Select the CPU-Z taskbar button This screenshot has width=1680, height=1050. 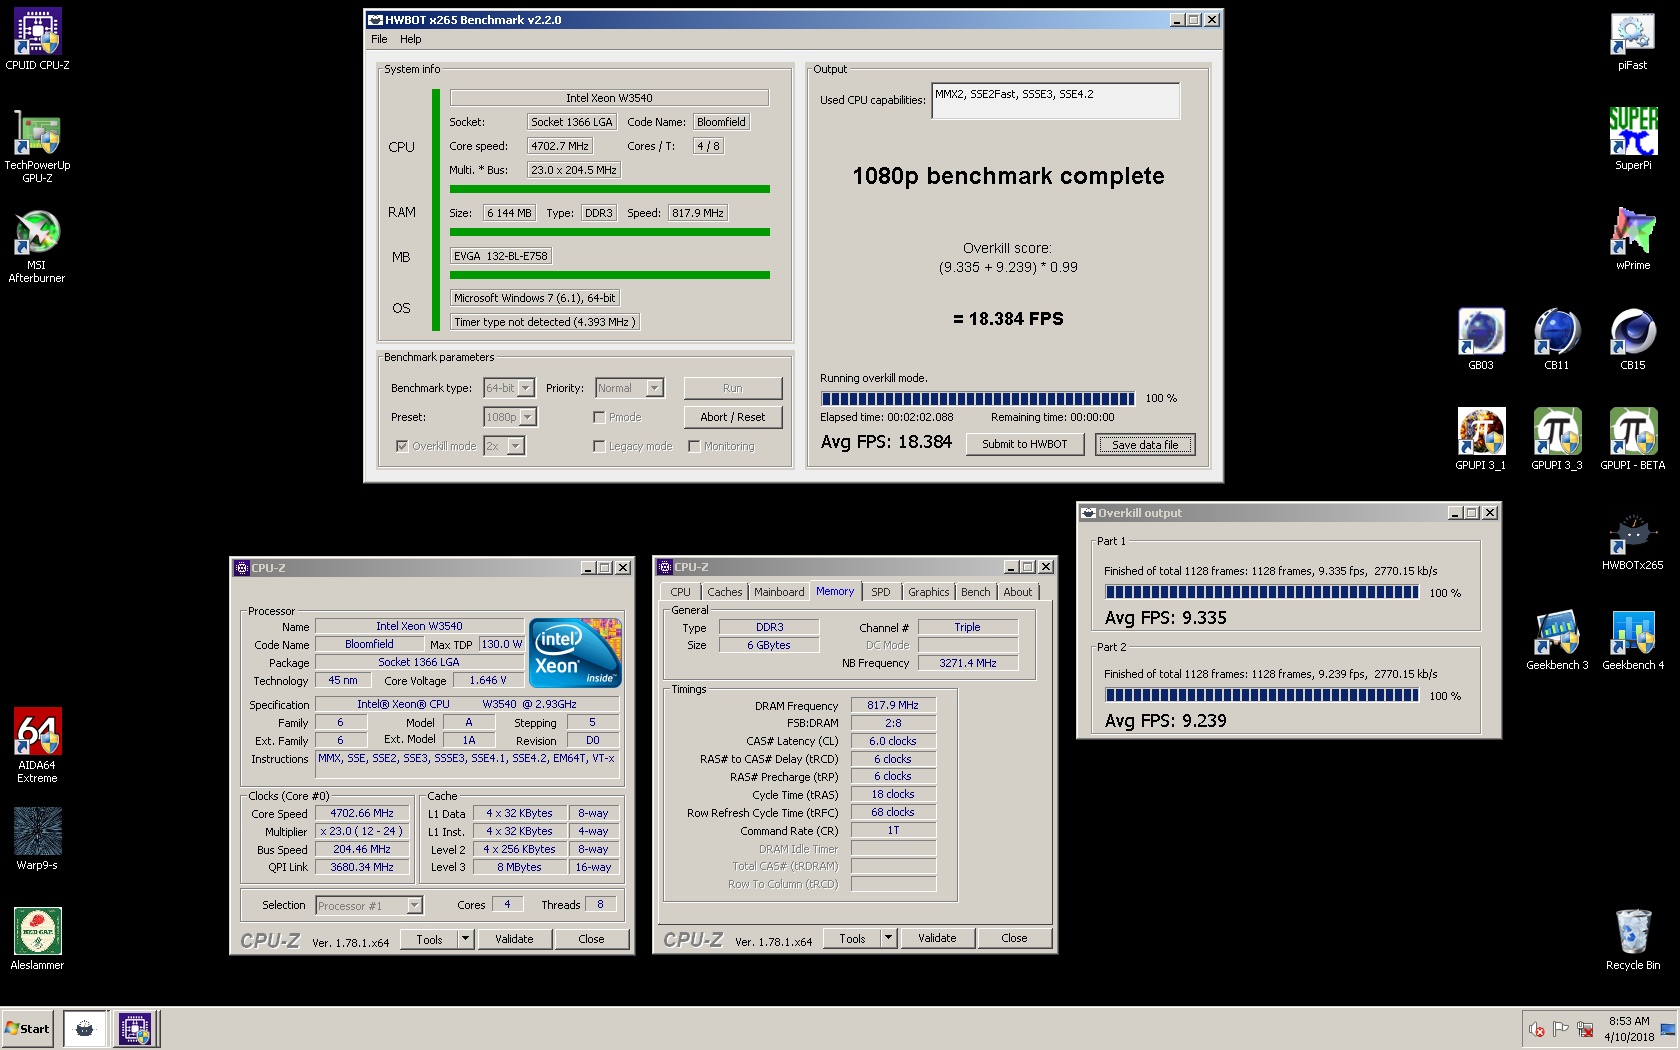click(135, 1029)
